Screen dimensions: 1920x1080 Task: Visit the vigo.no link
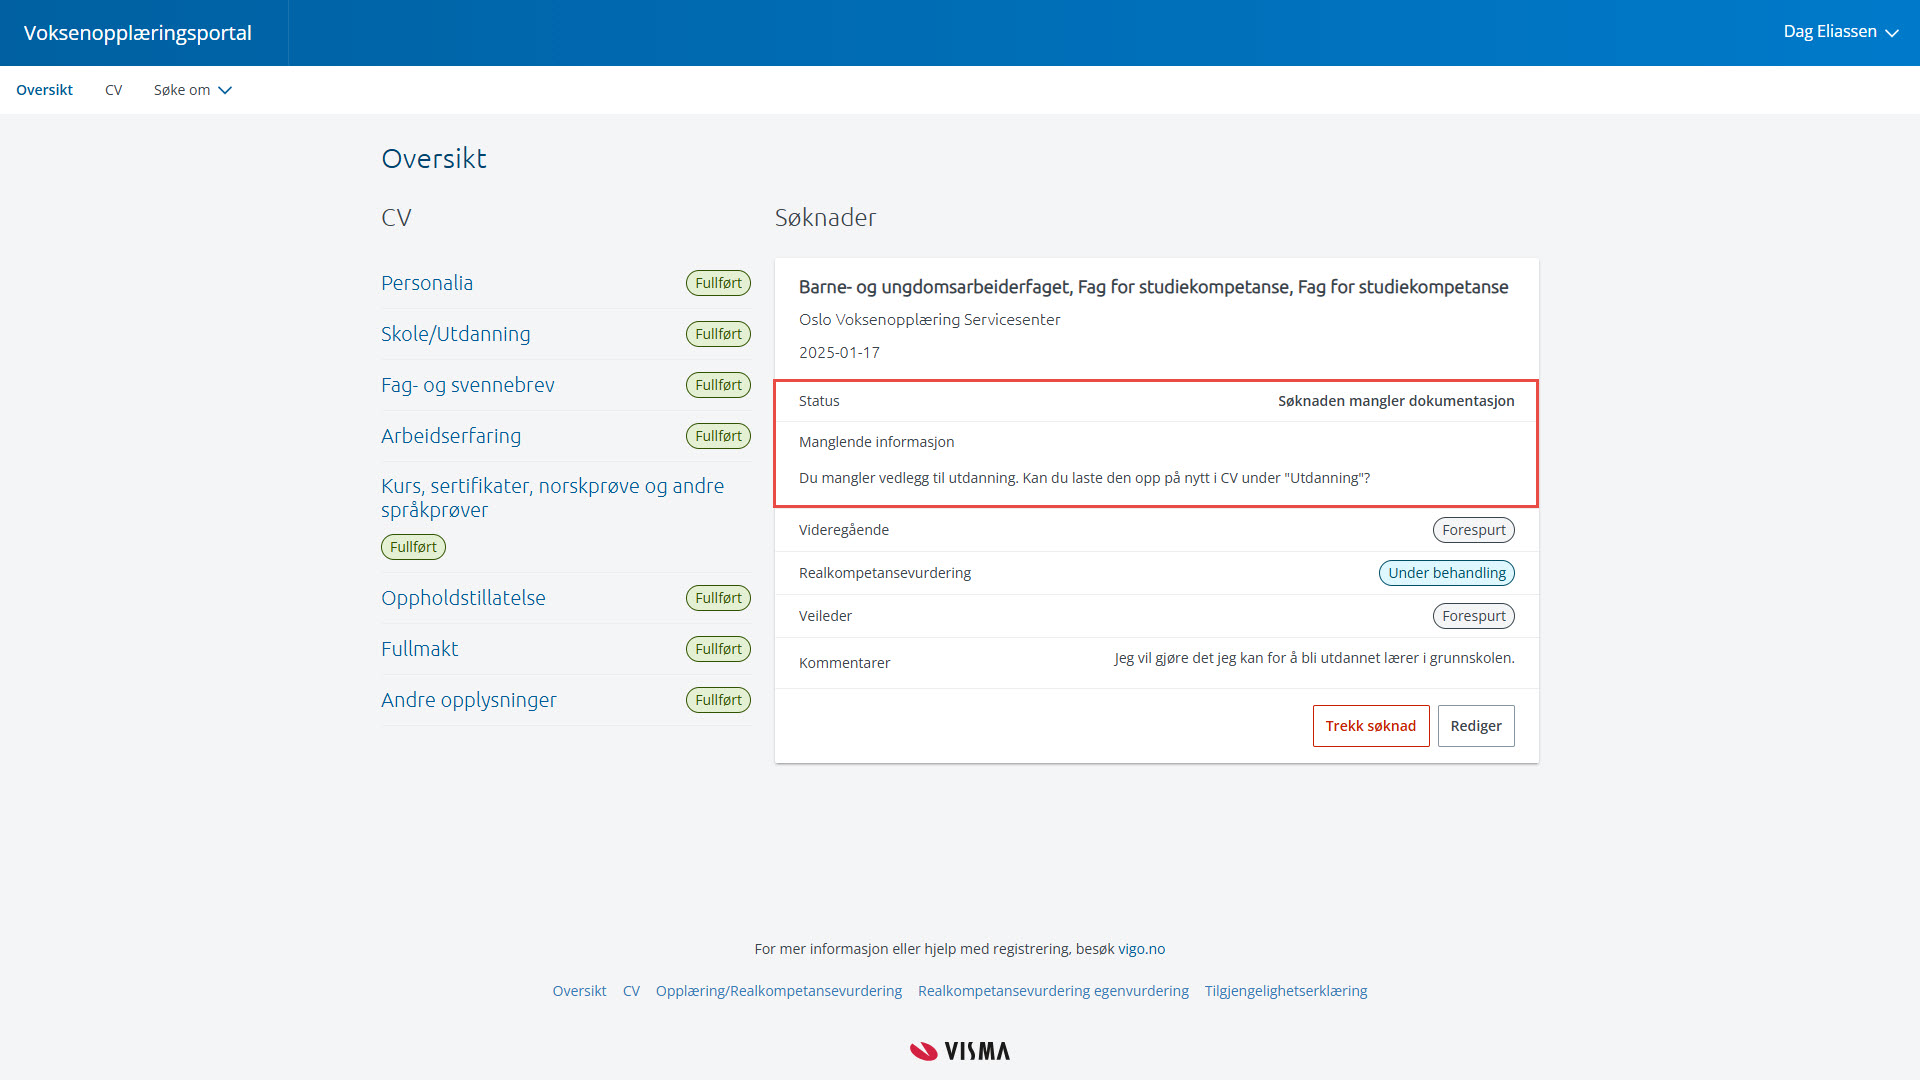point(1141,949)
